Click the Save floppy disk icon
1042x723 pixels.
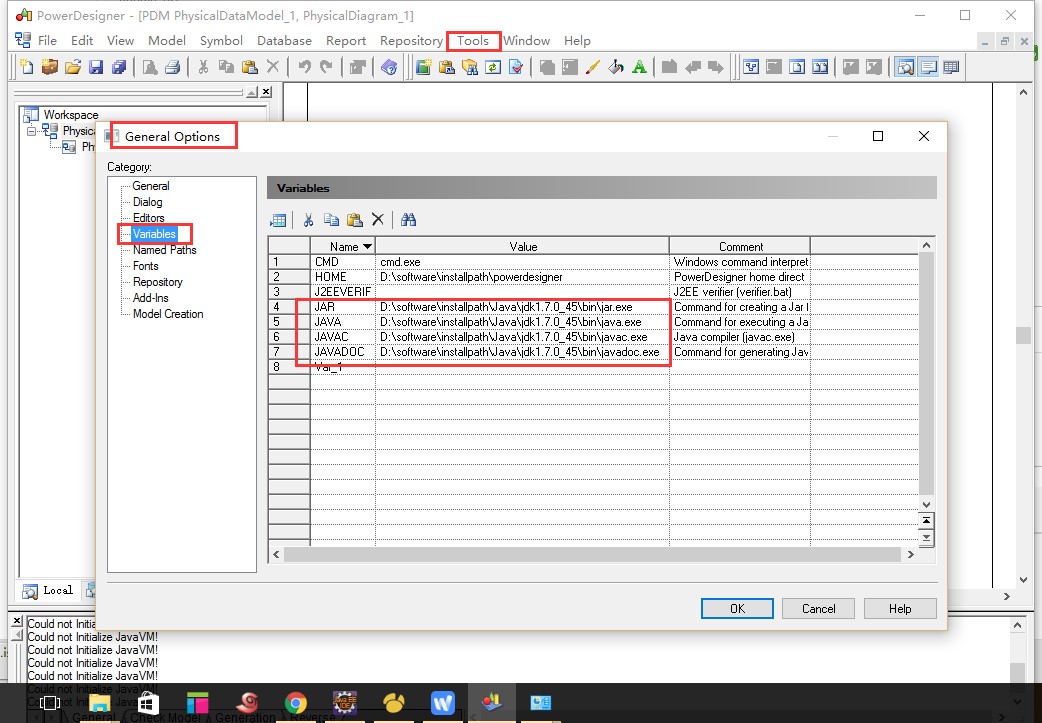(96, 66)
